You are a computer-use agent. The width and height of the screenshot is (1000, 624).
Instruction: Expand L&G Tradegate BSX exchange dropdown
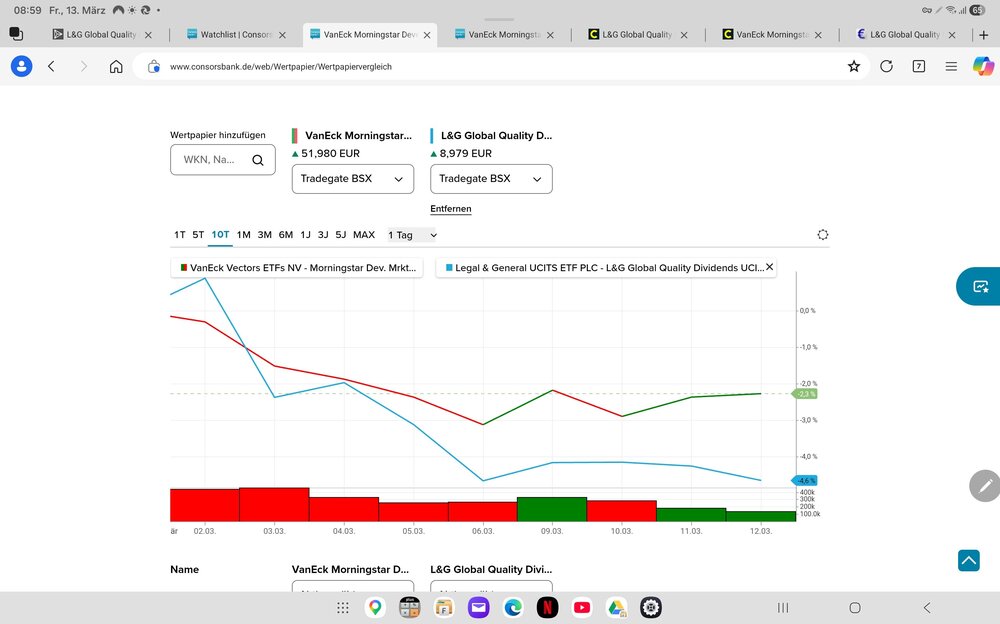coord(491,179)
